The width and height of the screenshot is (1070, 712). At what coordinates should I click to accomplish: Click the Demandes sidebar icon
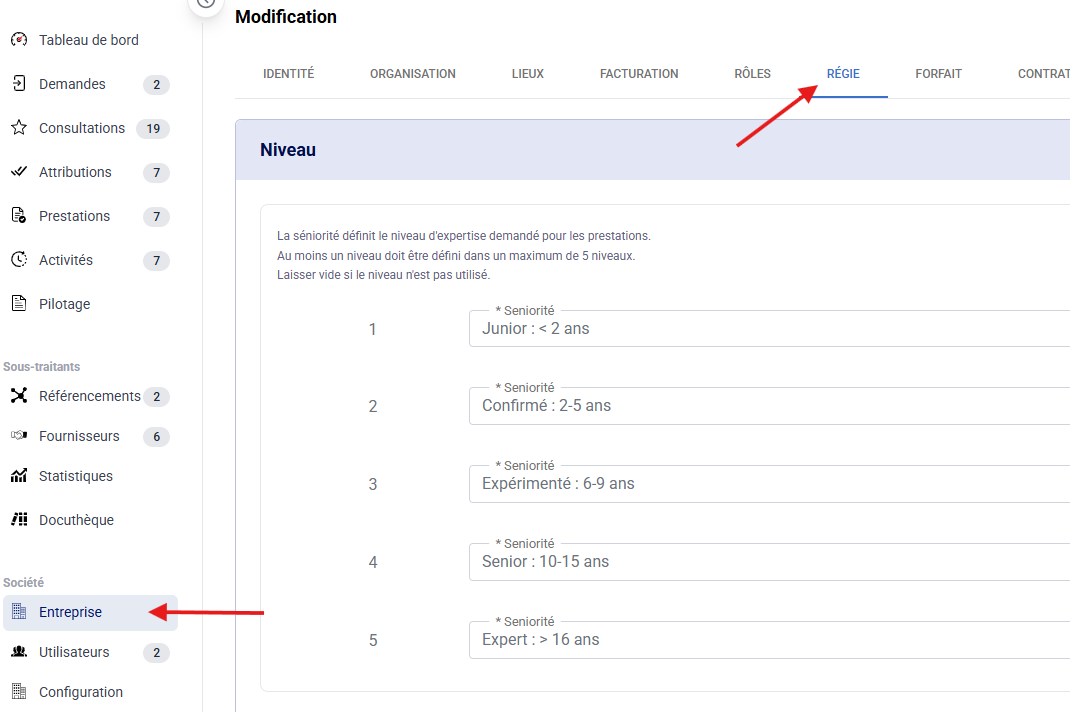click(18, 84)
